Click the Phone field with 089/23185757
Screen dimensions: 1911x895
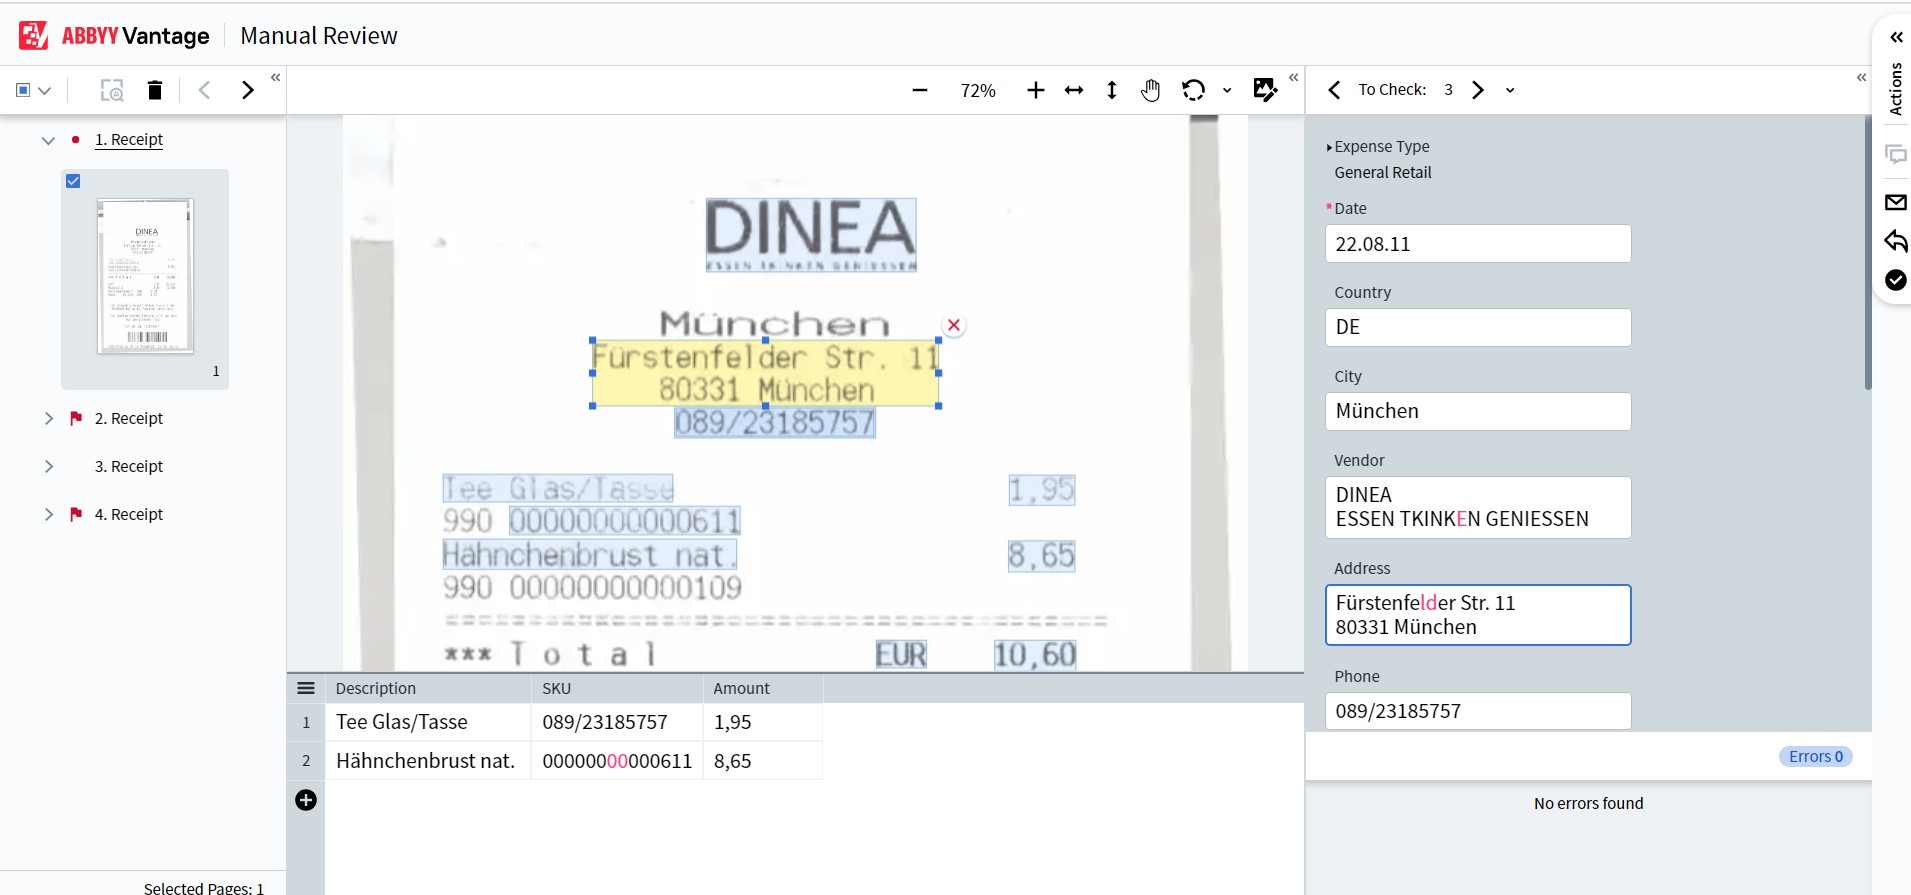pos(1478,711)
